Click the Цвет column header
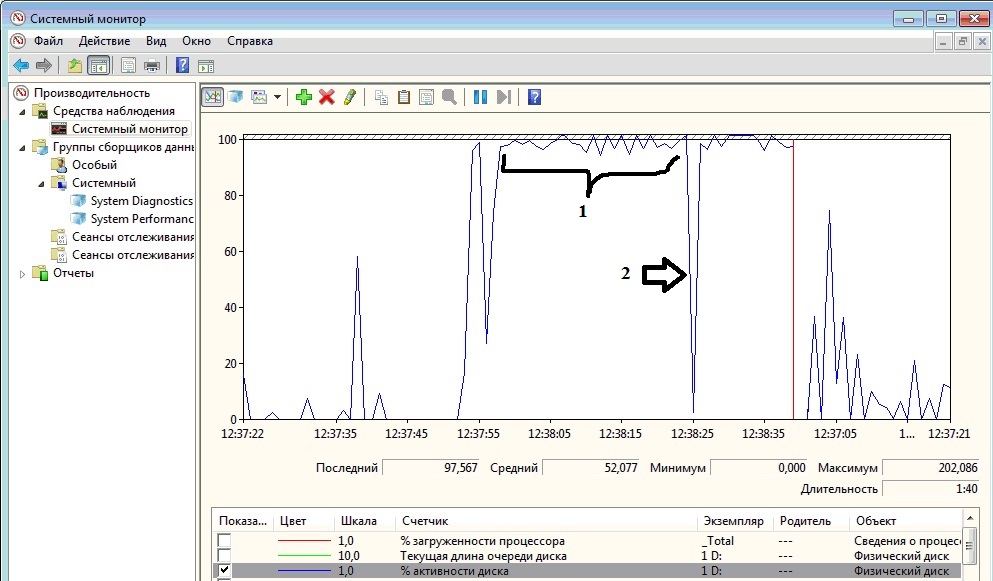The width and height of the screenshot is (993, 581). 304,521
